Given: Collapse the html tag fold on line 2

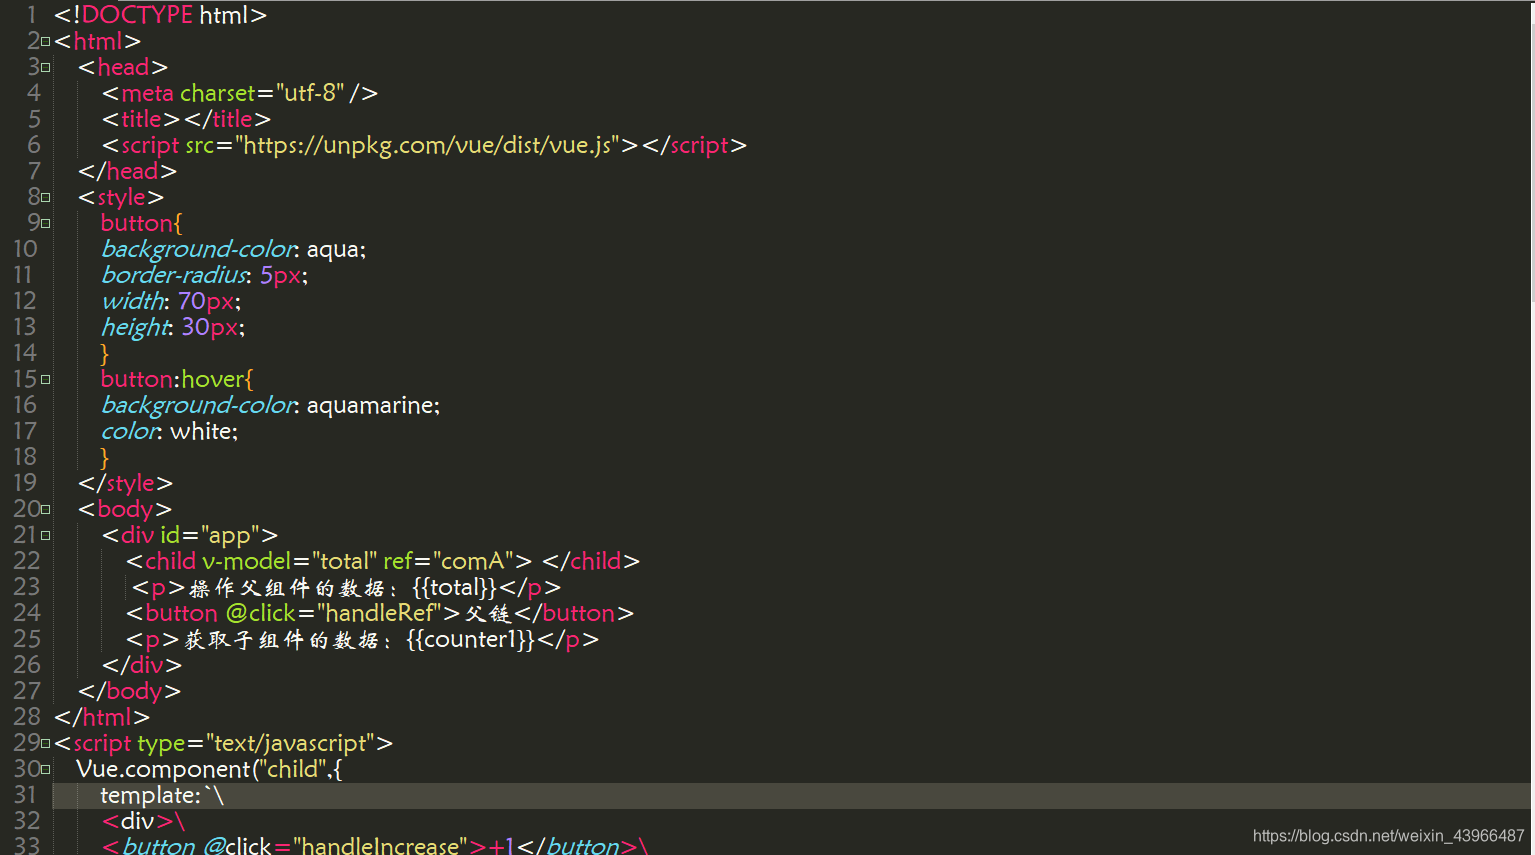Looking at the screenshot, I should pyautogui.click(x=45, y=42).
